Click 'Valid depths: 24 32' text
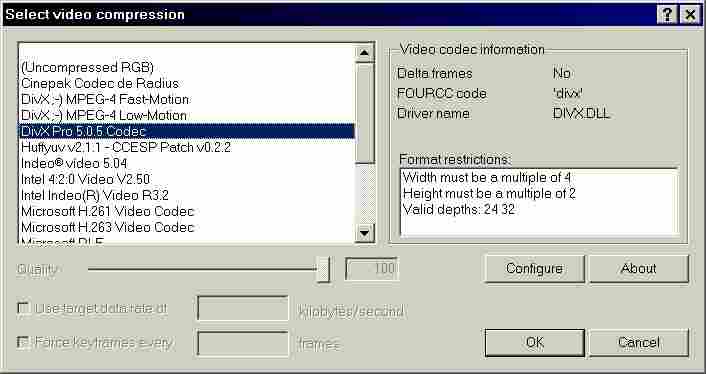The width and height of the screenshot is (706, 374). (459, 210)
